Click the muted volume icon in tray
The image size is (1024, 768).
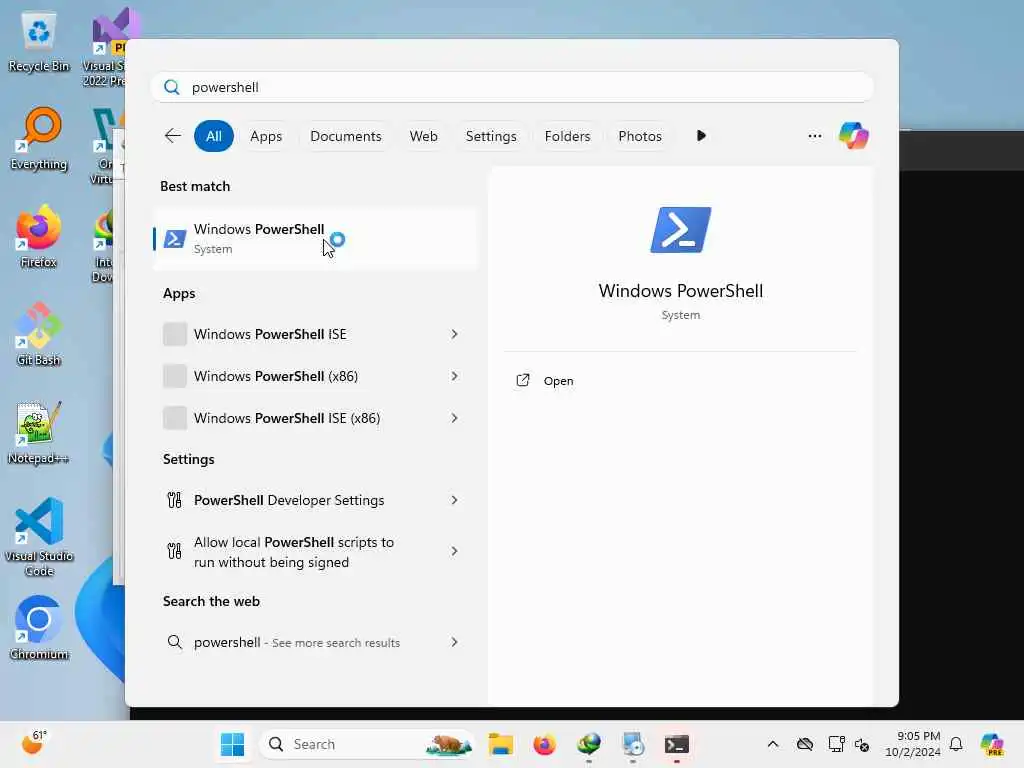[862, 744]
